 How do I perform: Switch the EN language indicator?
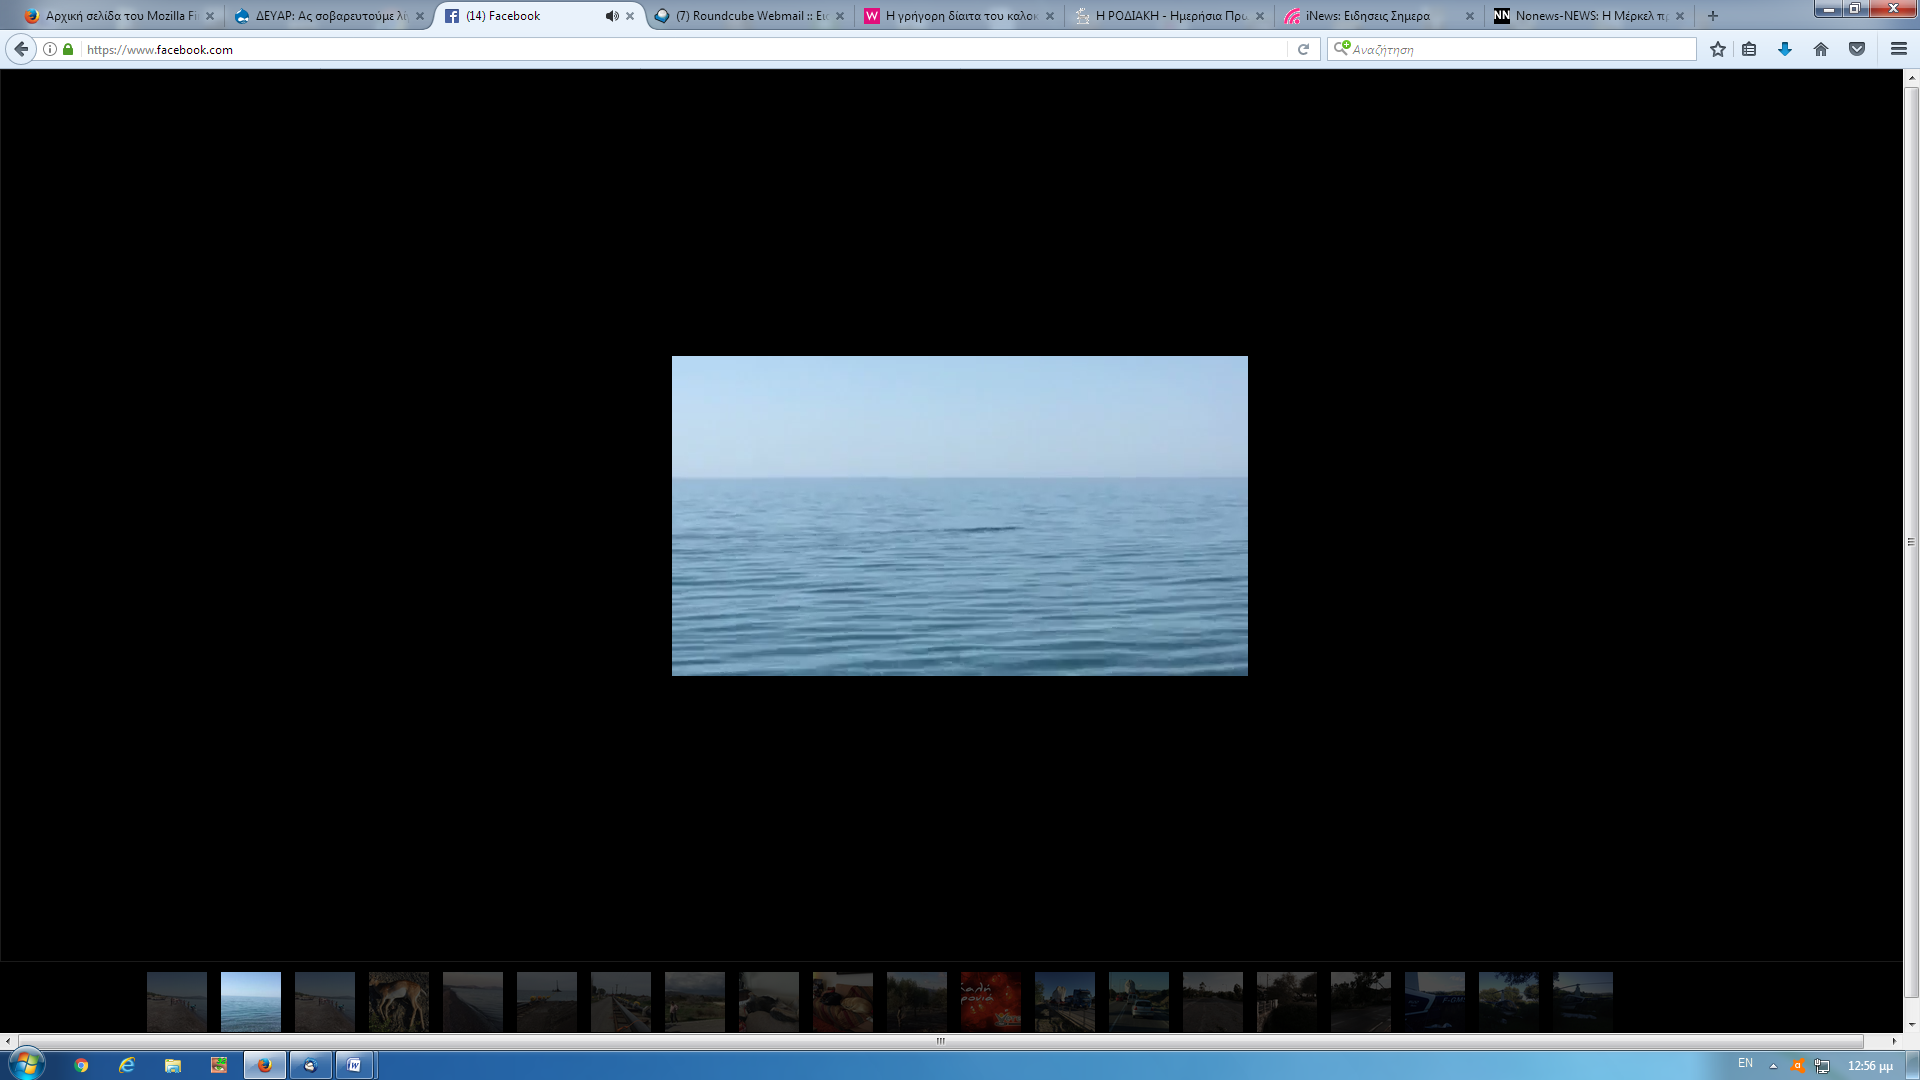(1745, 1063)
